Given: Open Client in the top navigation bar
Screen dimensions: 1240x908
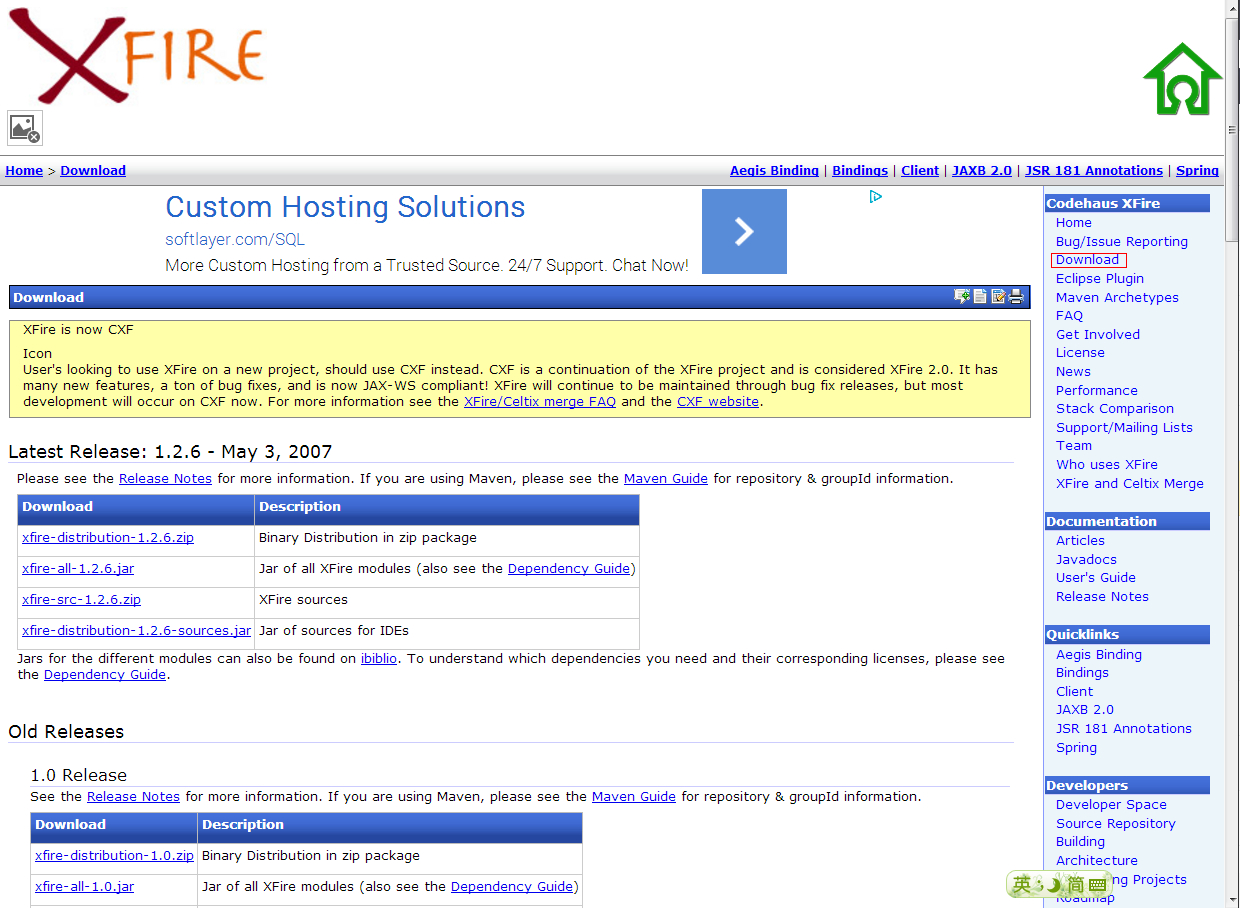Looking at the screenshot, I should click(x=920, y=171).
